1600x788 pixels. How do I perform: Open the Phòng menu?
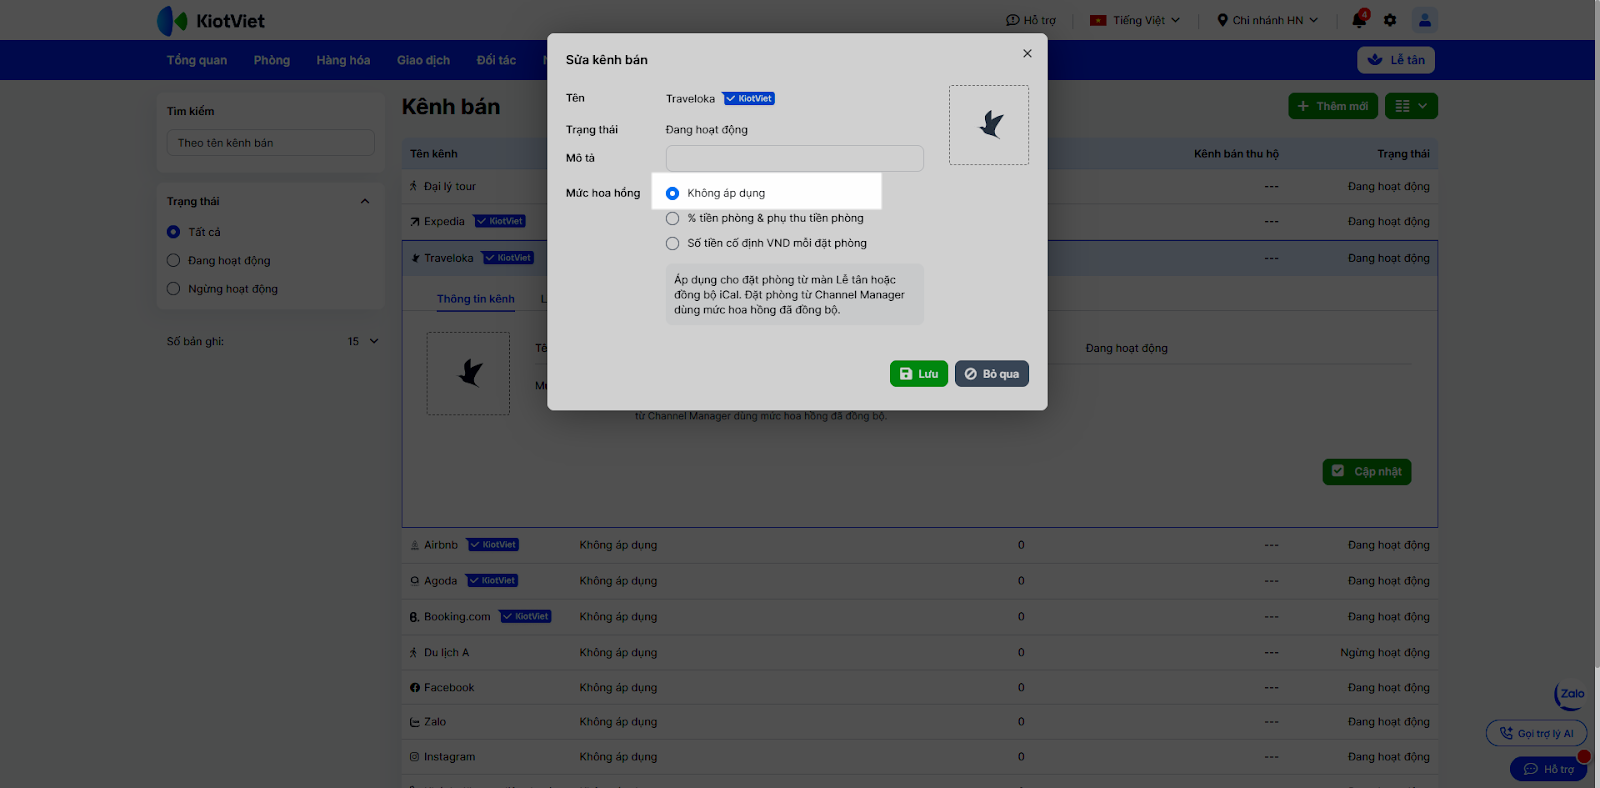(272, 60)
